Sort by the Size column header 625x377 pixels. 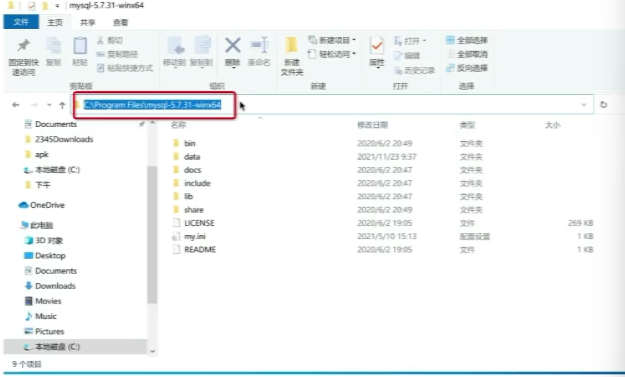tap(552, 125)
